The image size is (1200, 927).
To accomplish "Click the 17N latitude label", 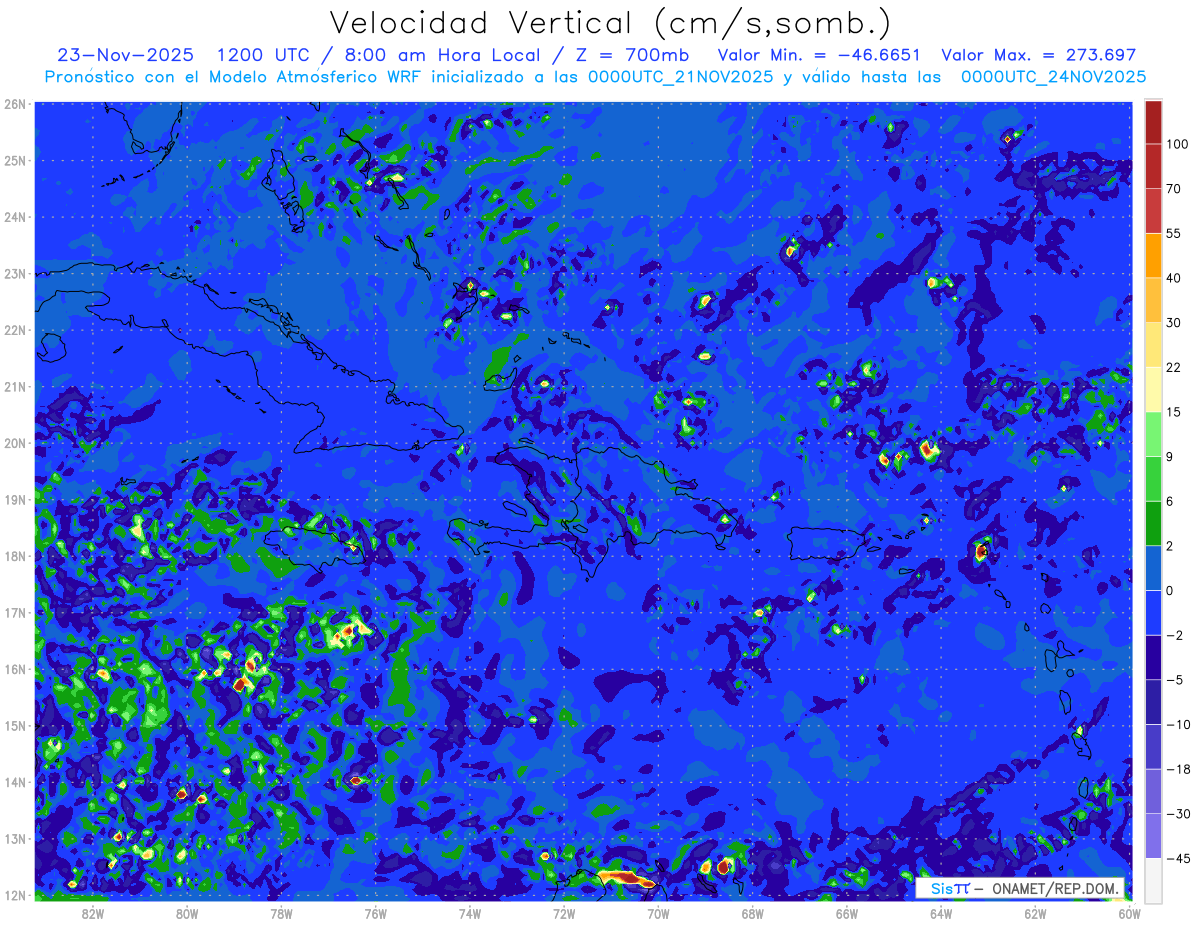I will [14, 612].
